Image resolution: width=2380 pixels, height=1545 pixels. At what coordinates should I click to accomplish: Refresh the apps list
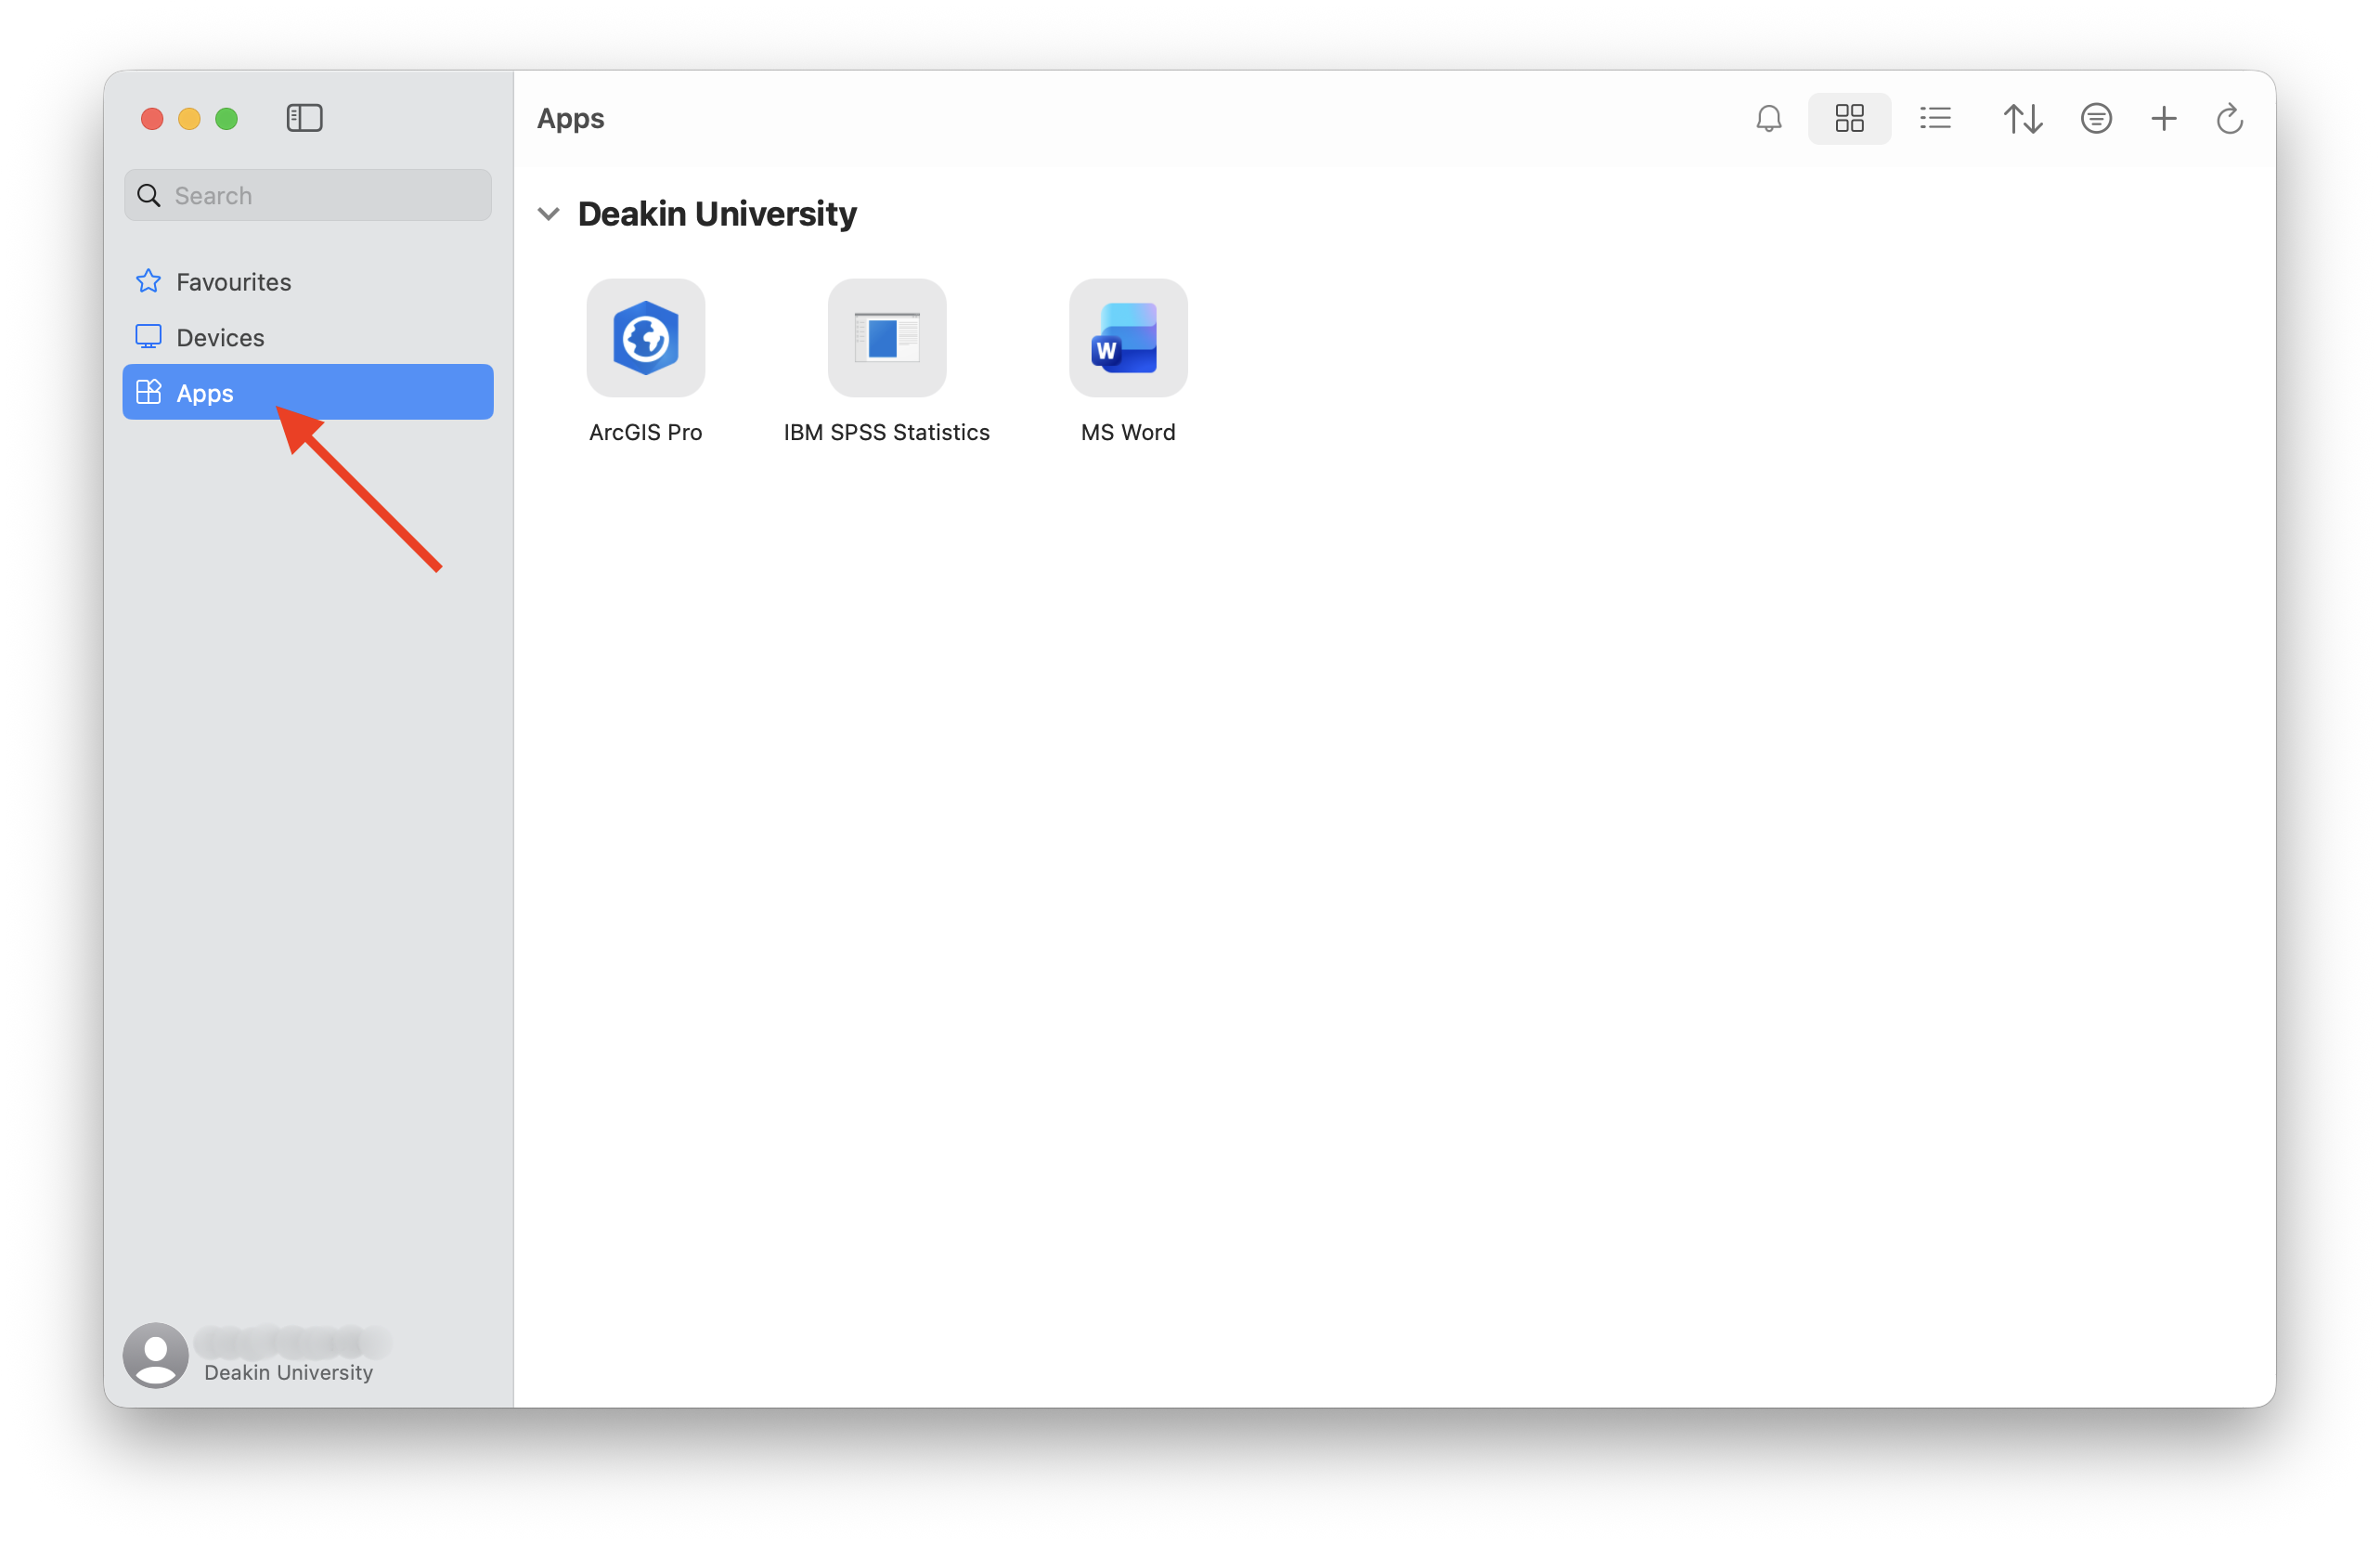[x=2230, y=118]
